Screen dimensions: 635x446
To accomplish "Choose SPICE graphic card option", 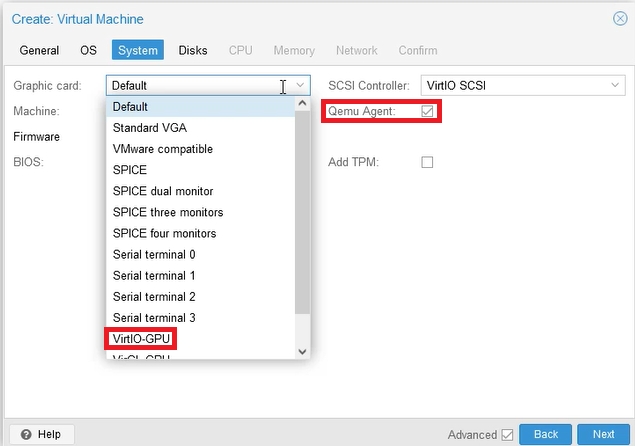I will click(x=130, y=170).
